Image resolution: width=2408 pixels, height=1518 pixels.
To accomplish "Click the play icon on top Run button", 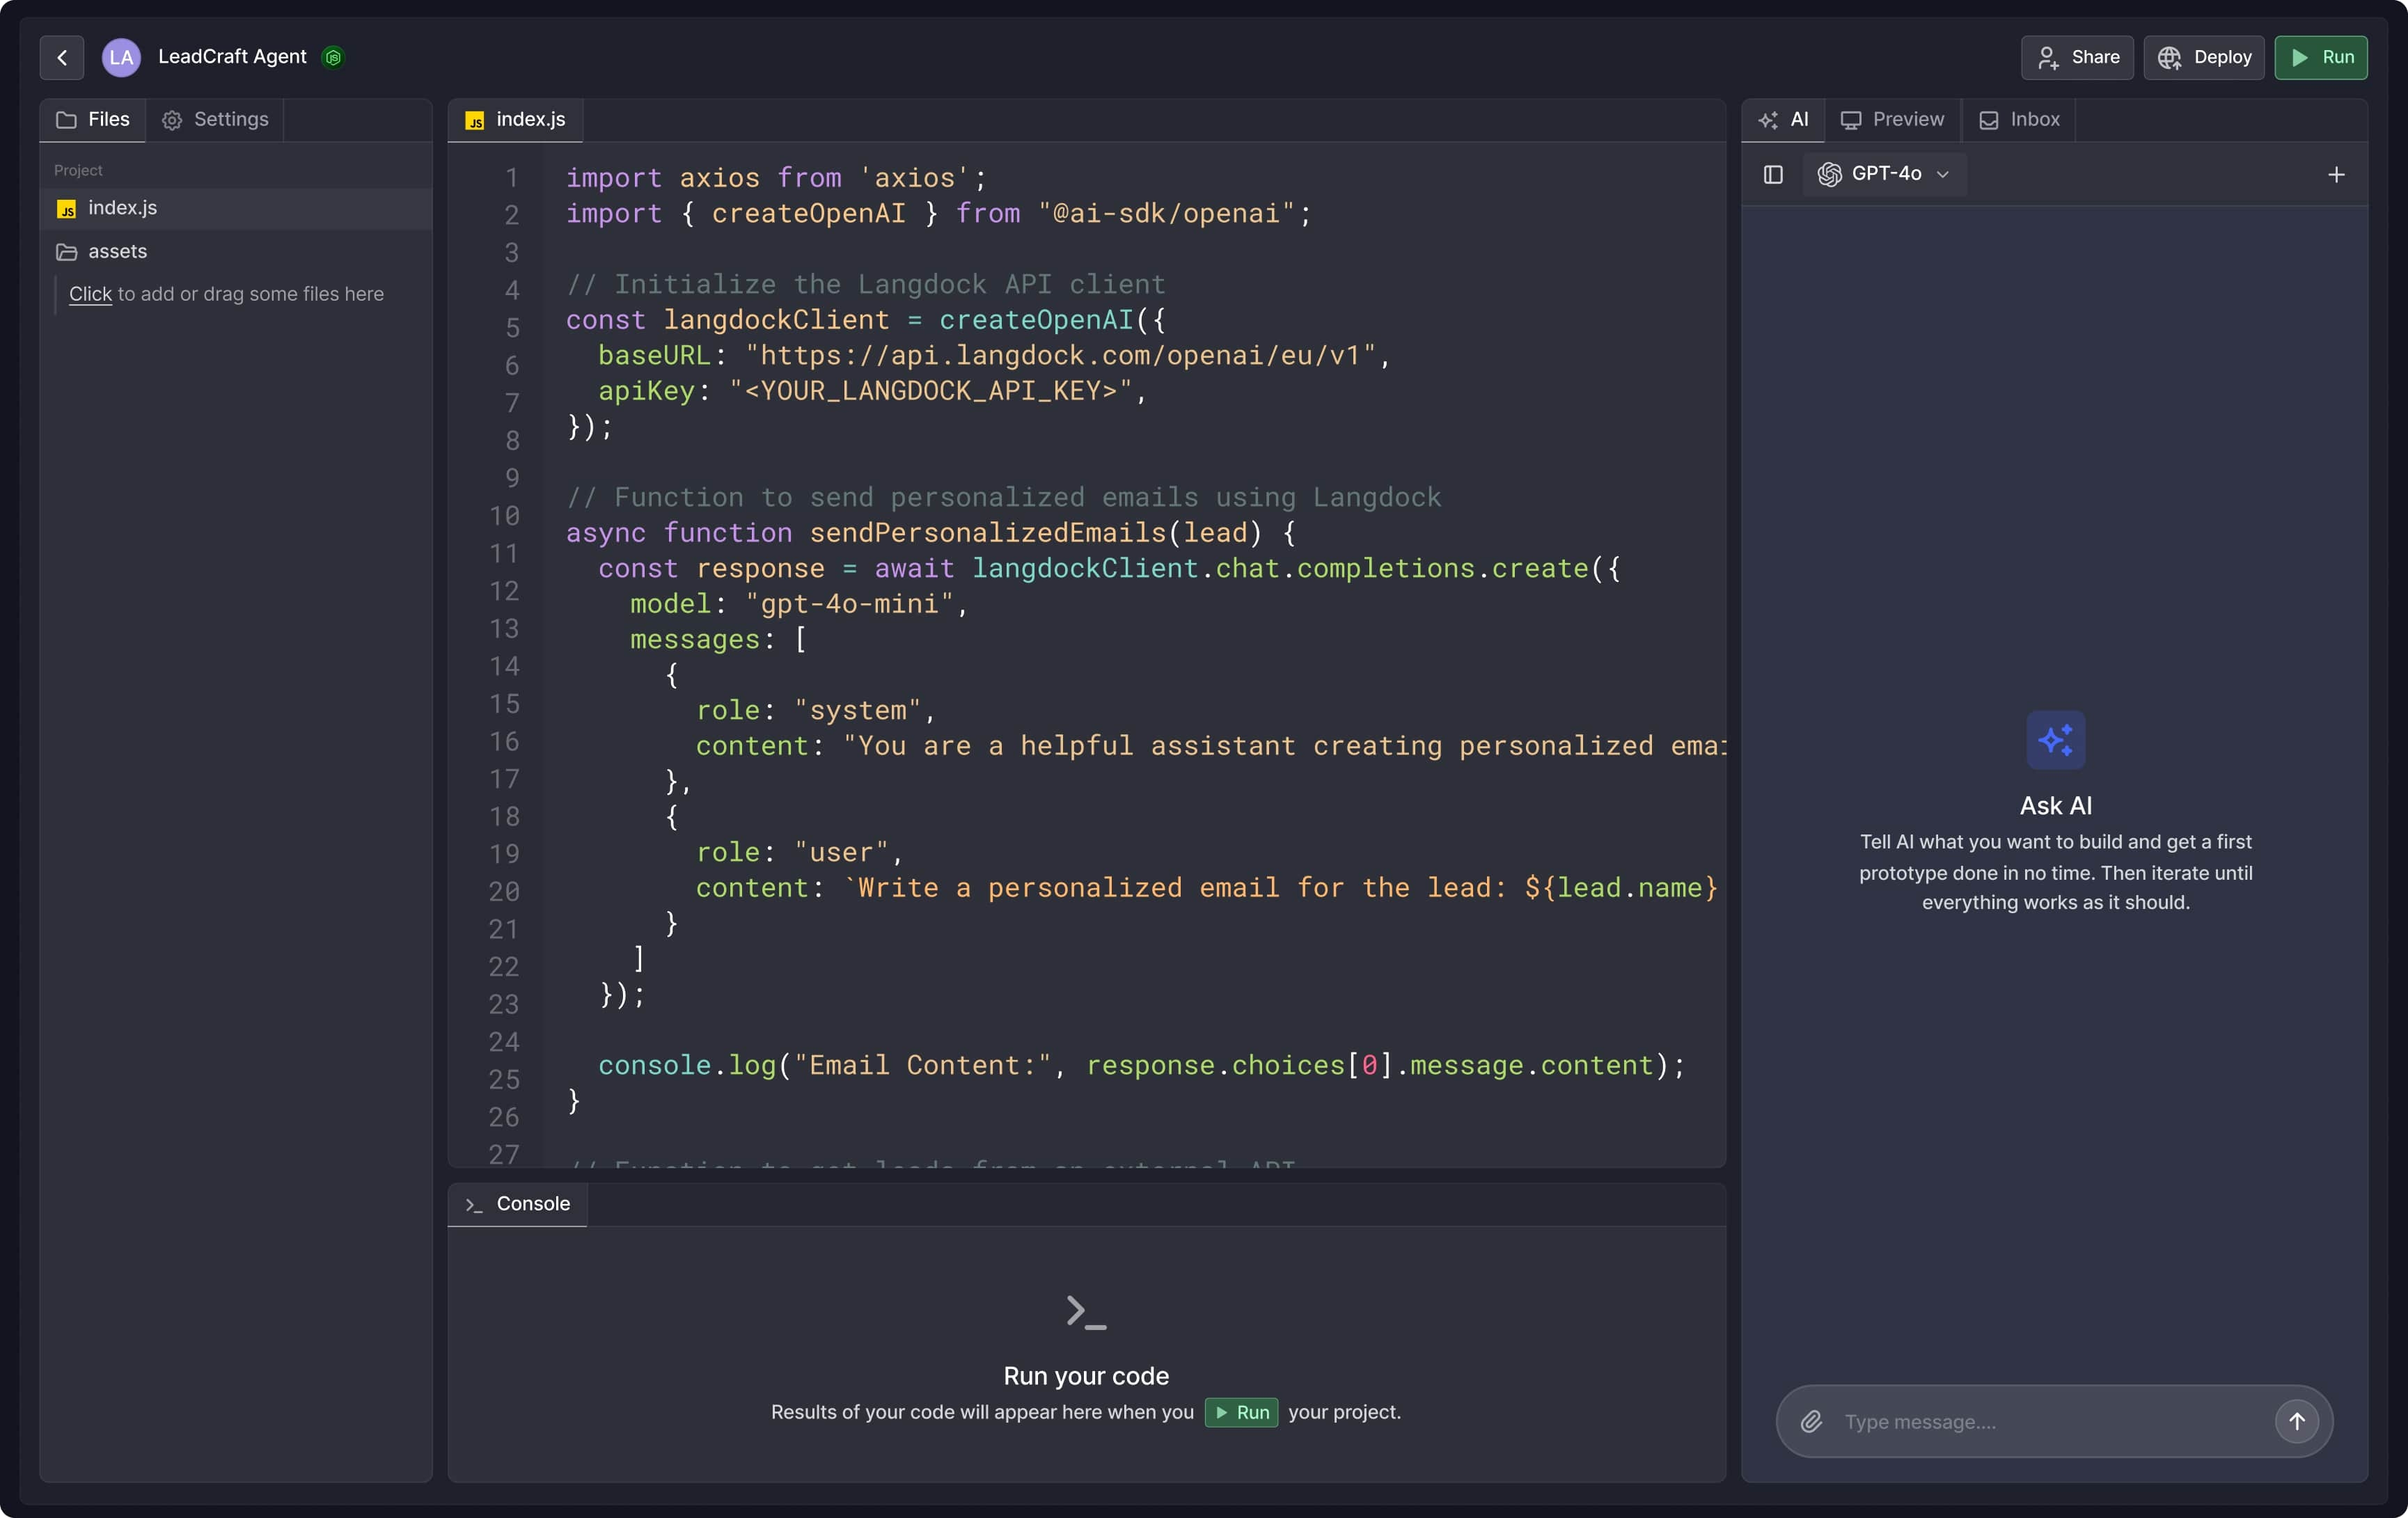I will pyautogui.click(x=2299, y=57).
